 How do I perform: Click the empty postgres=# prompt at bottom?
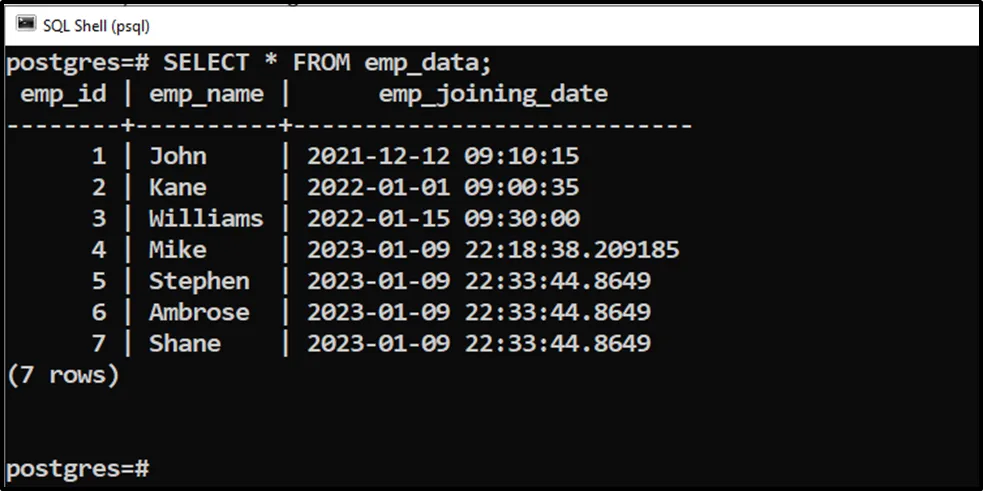pyautogui.click(x=78, y=467)
